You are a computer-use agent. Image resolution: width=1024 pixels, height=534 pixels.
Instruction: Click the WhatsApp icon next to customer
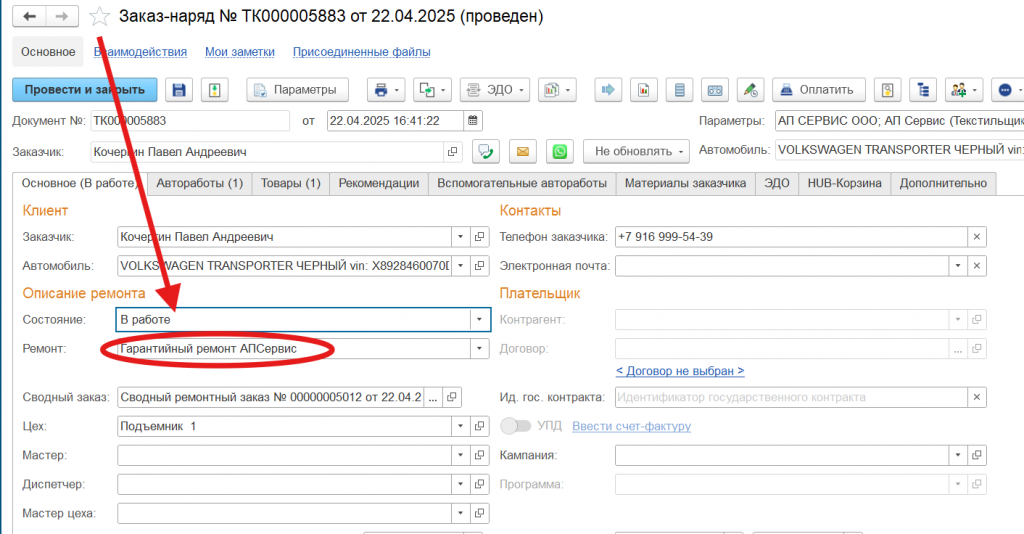[560, 151]
